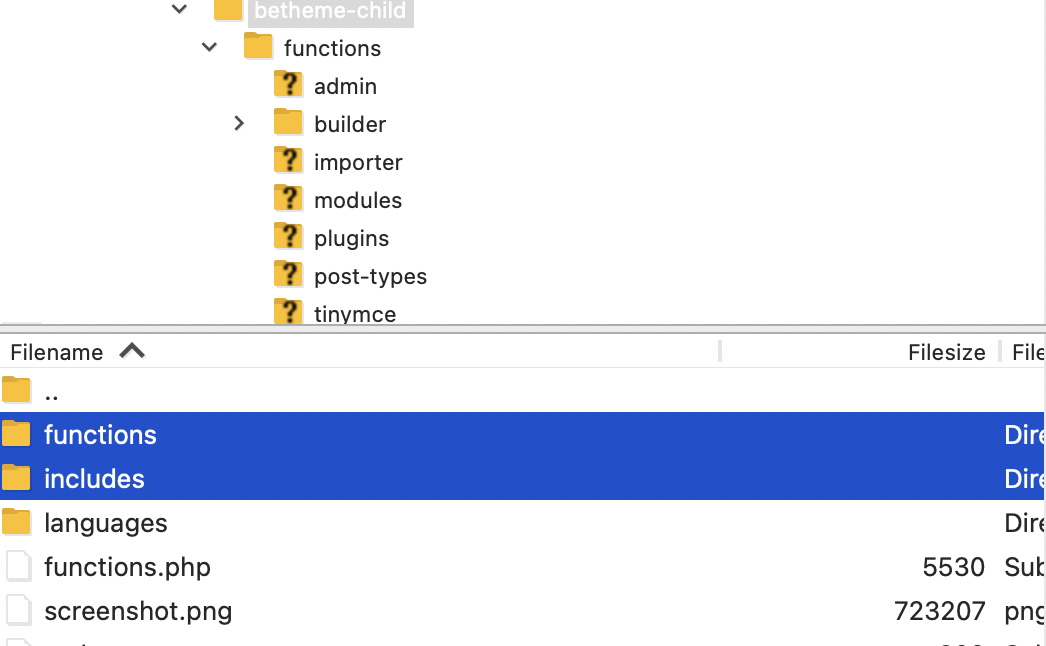
Task: Click the post-types question-mark folder icon
Action: pos(288,275)
